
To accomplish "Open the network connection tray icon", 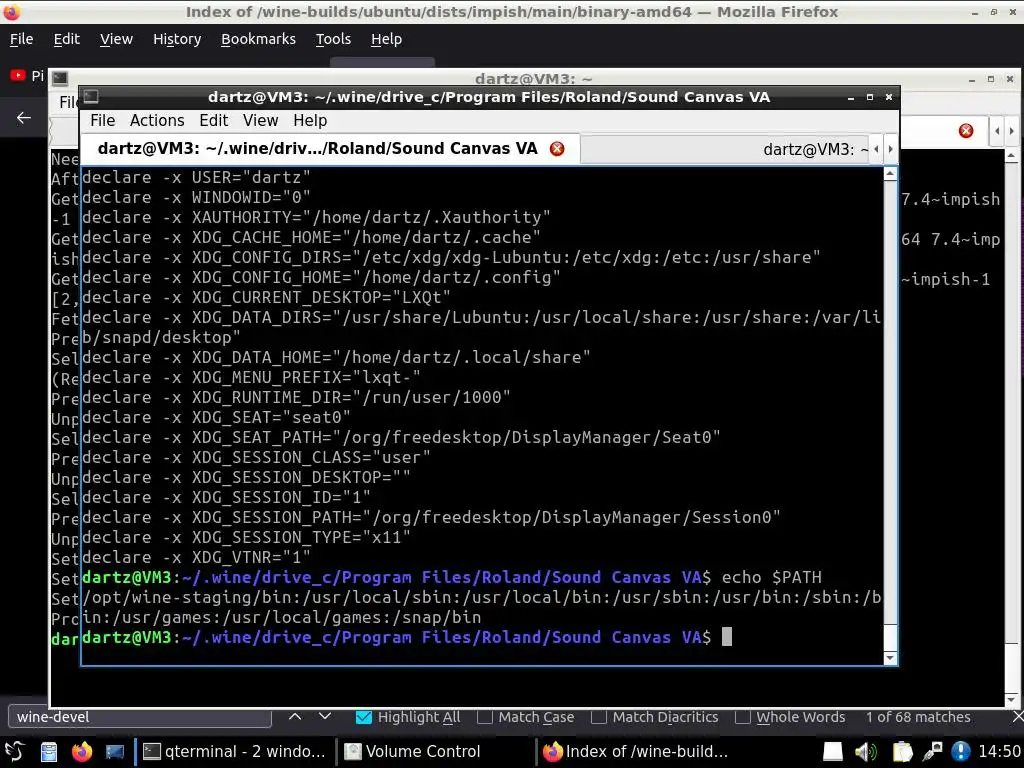I will coord(932,752).
